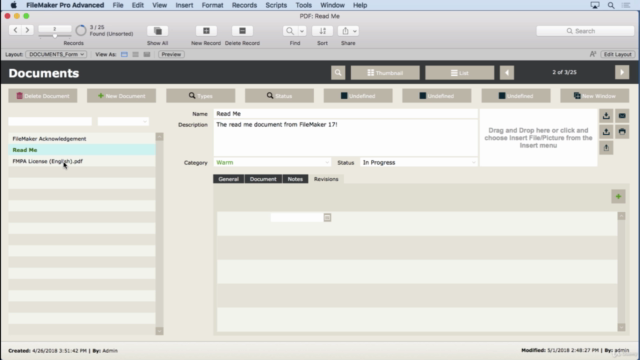Switch to Table view icon
The width and height of the screenshot is (640, 360).
[147, 54]
